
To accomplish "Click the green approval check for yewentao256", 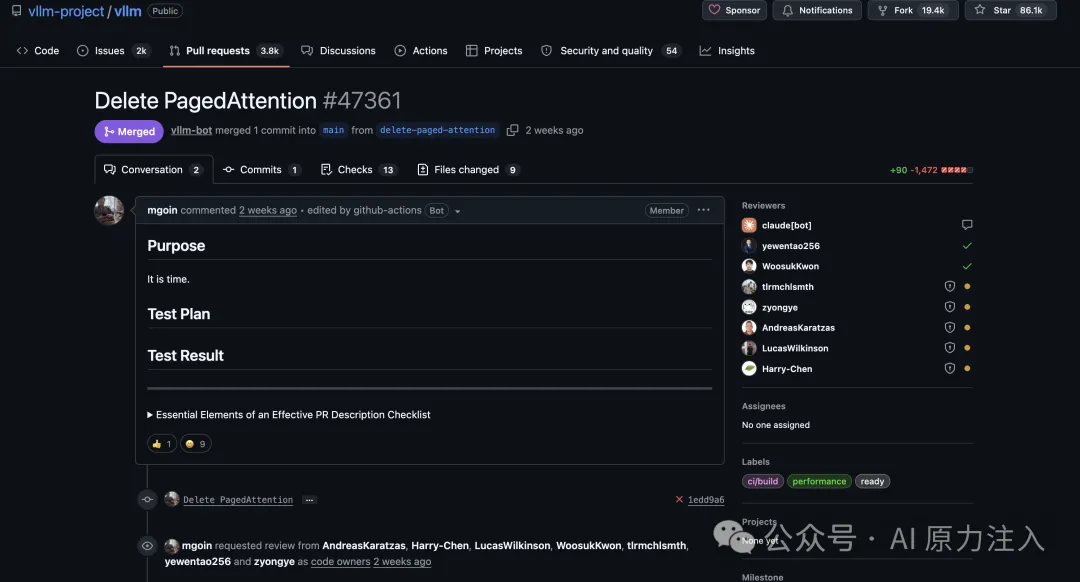I will click(x=967, y=245).
